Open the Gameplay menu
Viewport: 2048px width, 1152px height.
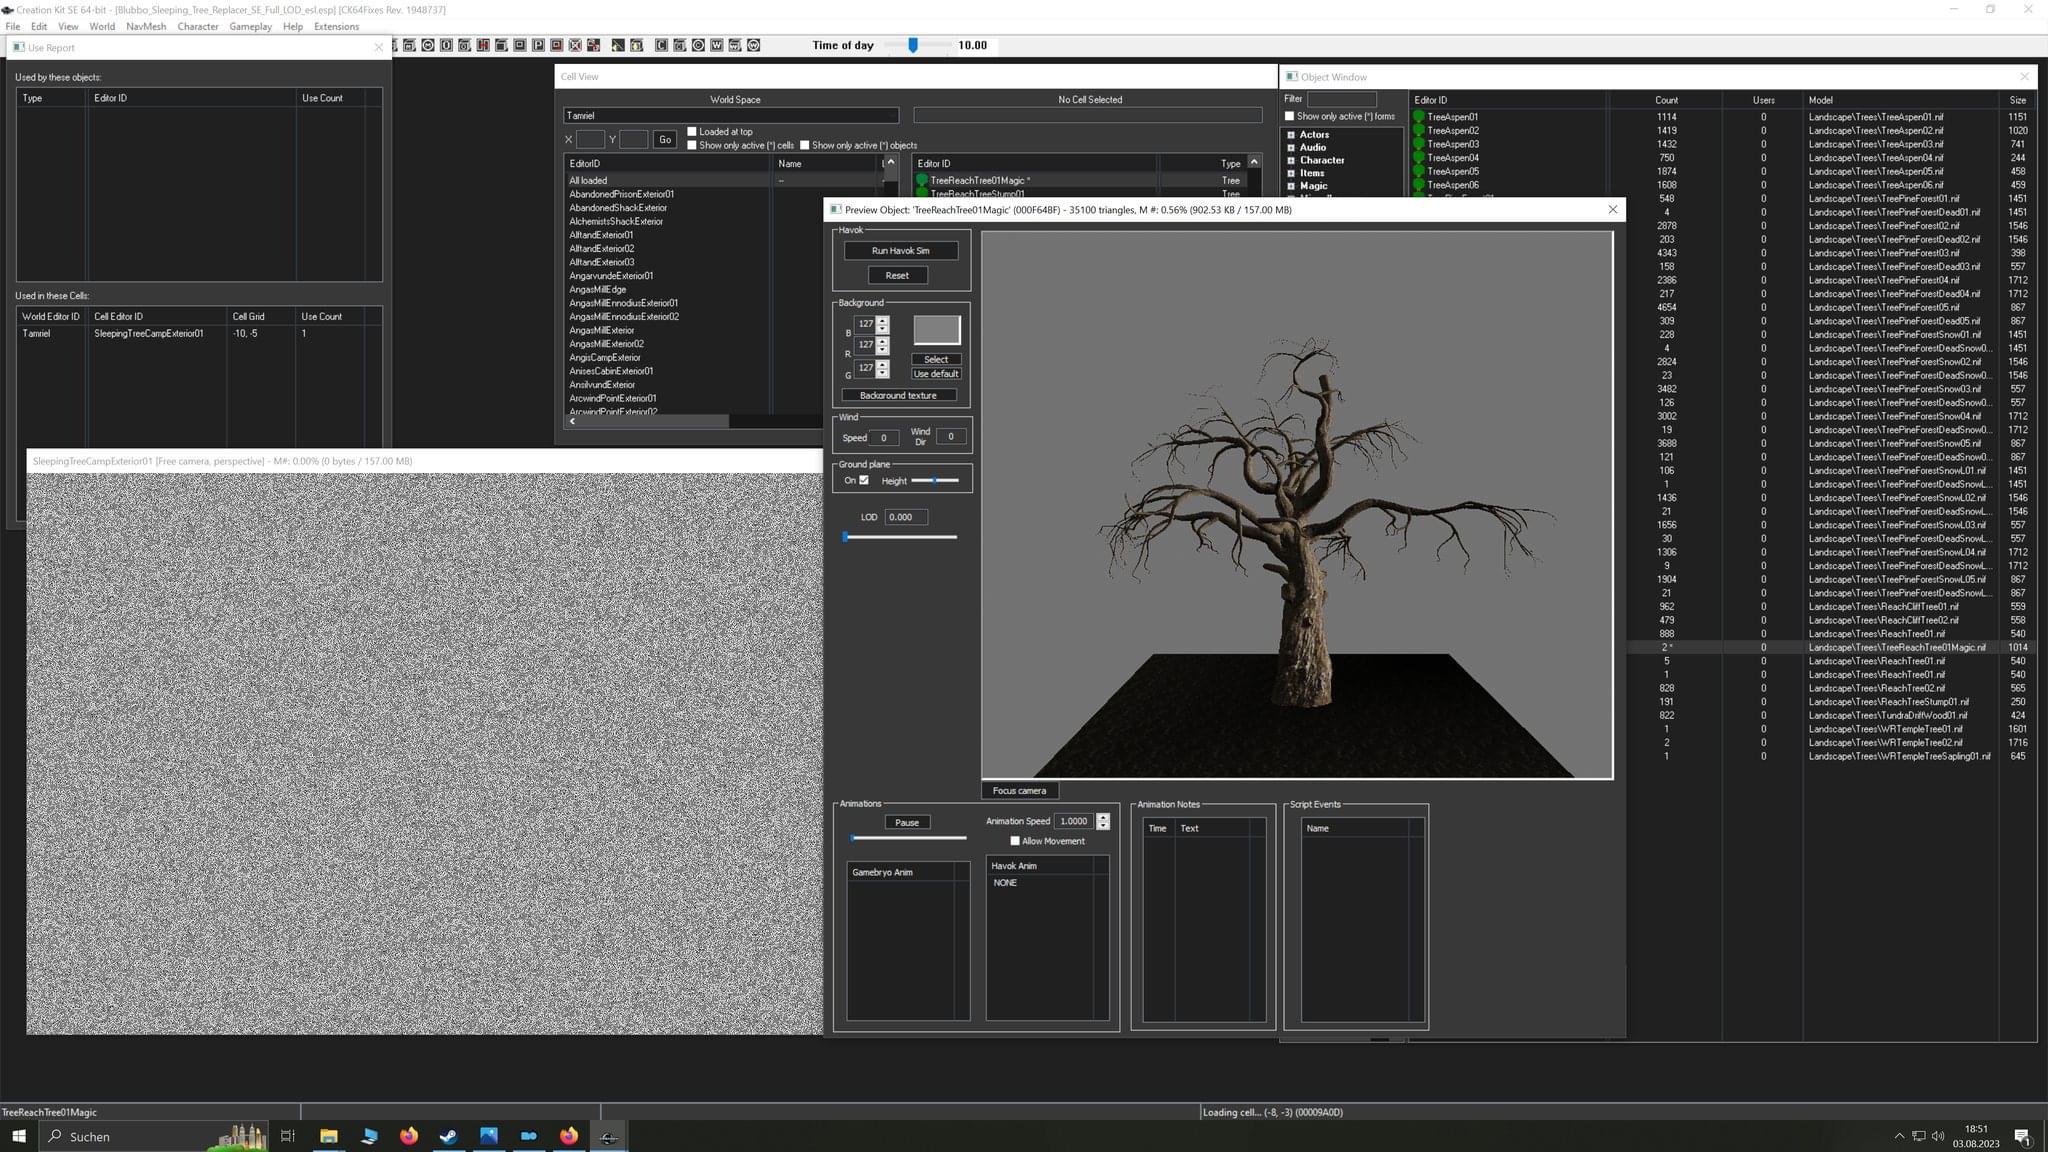(x=250, y=26)
